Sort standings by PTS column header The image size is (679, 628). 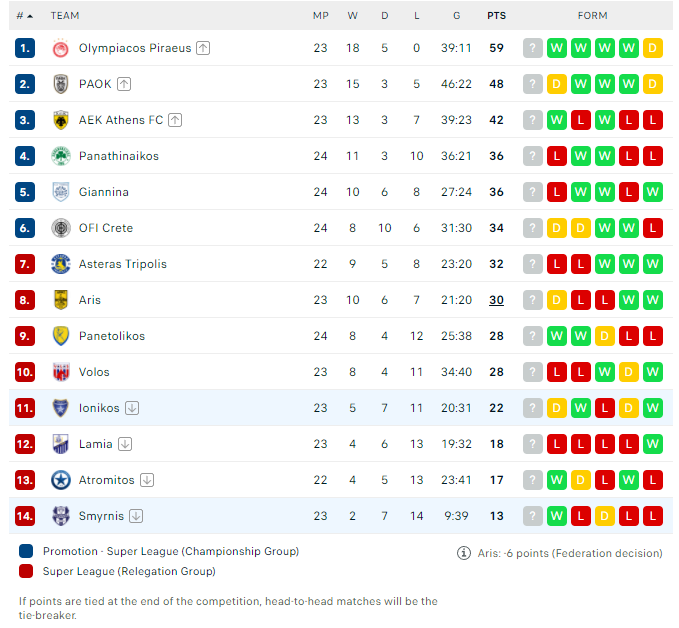496,16
